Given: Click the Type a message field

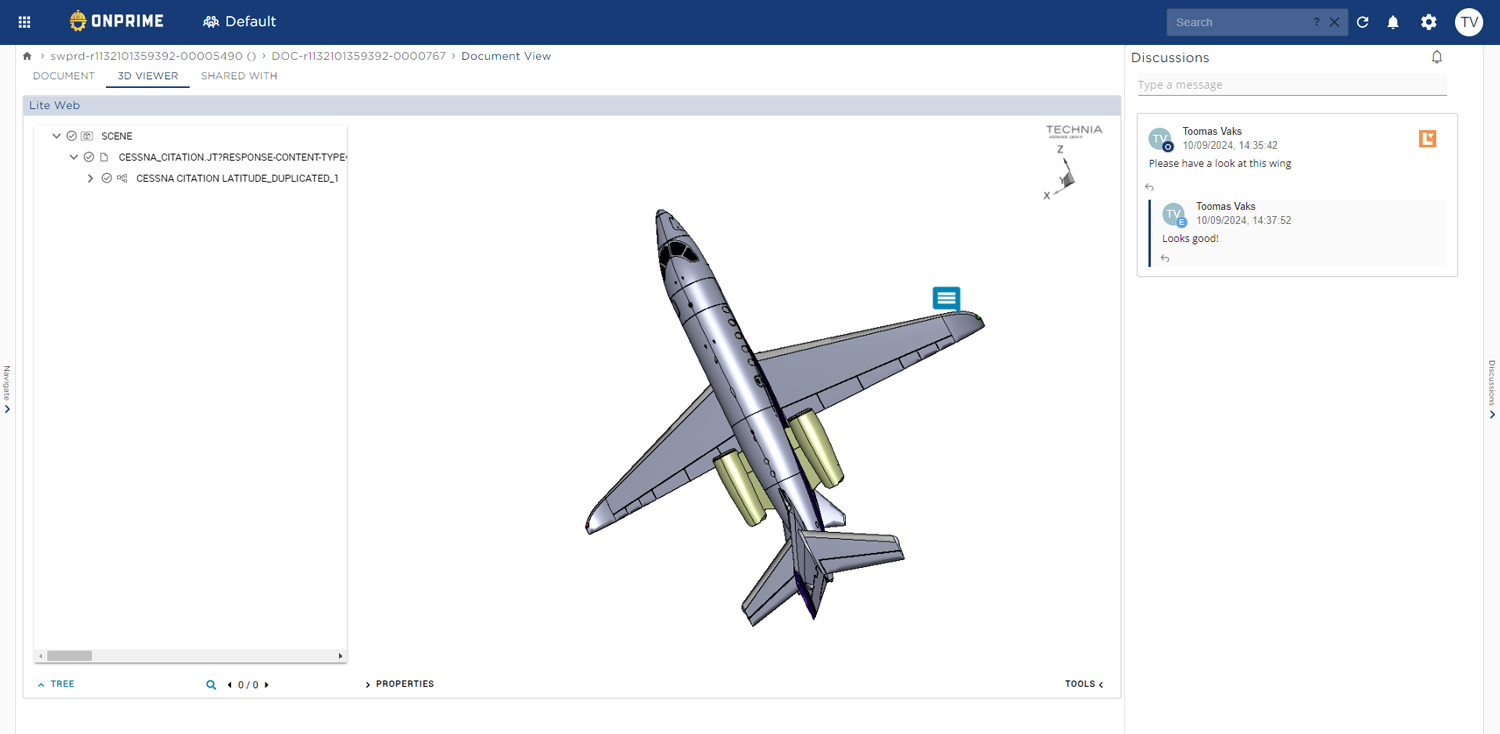Looking at the screenshot, I should (1292, 85).
